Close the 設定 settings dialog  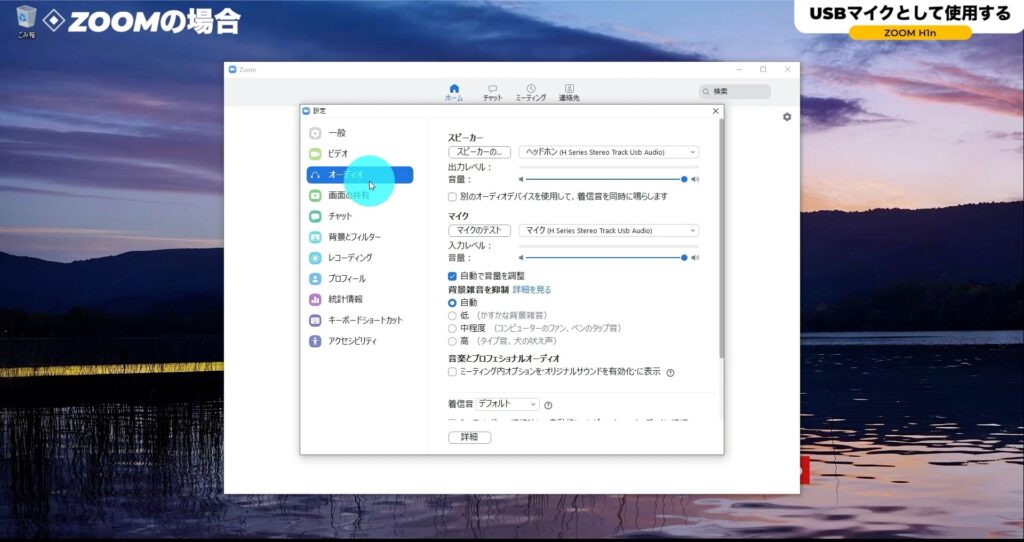715,111
